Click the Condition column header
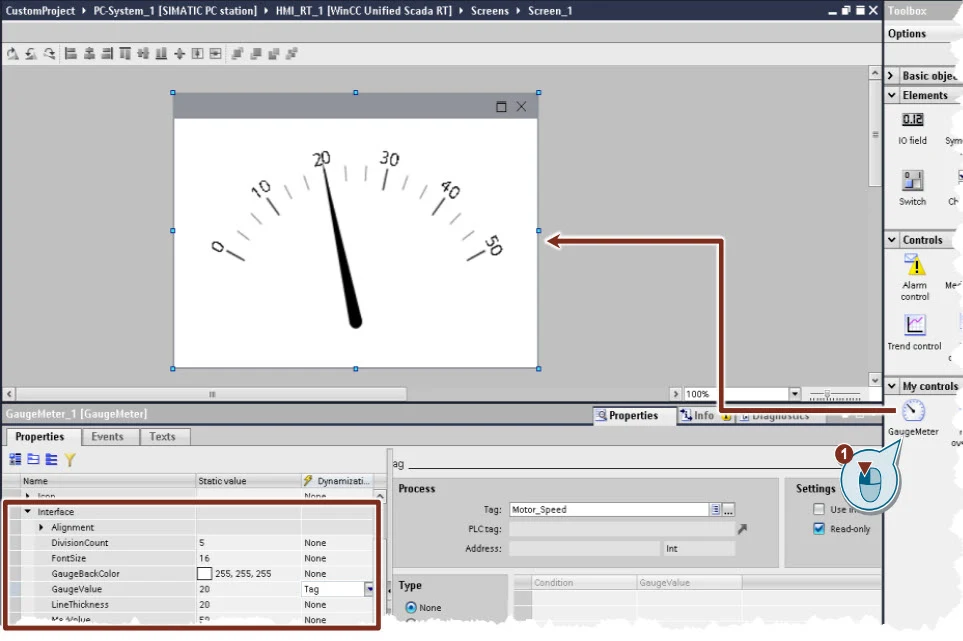The height and width of the screenshot is (641, 963). click(583, 583)
